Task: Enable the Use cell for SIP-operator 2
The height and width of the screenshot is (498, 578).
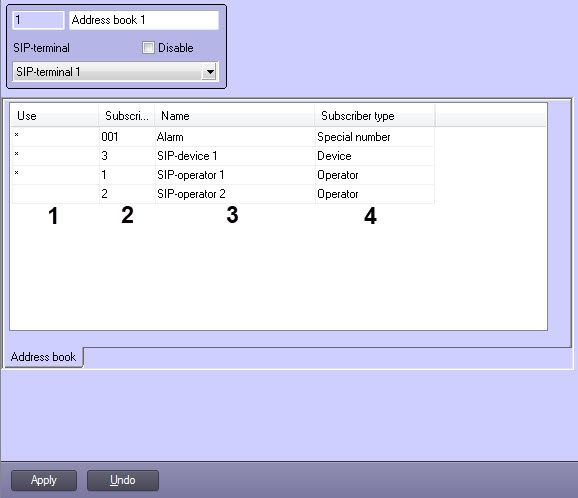Action: point(55,194)
